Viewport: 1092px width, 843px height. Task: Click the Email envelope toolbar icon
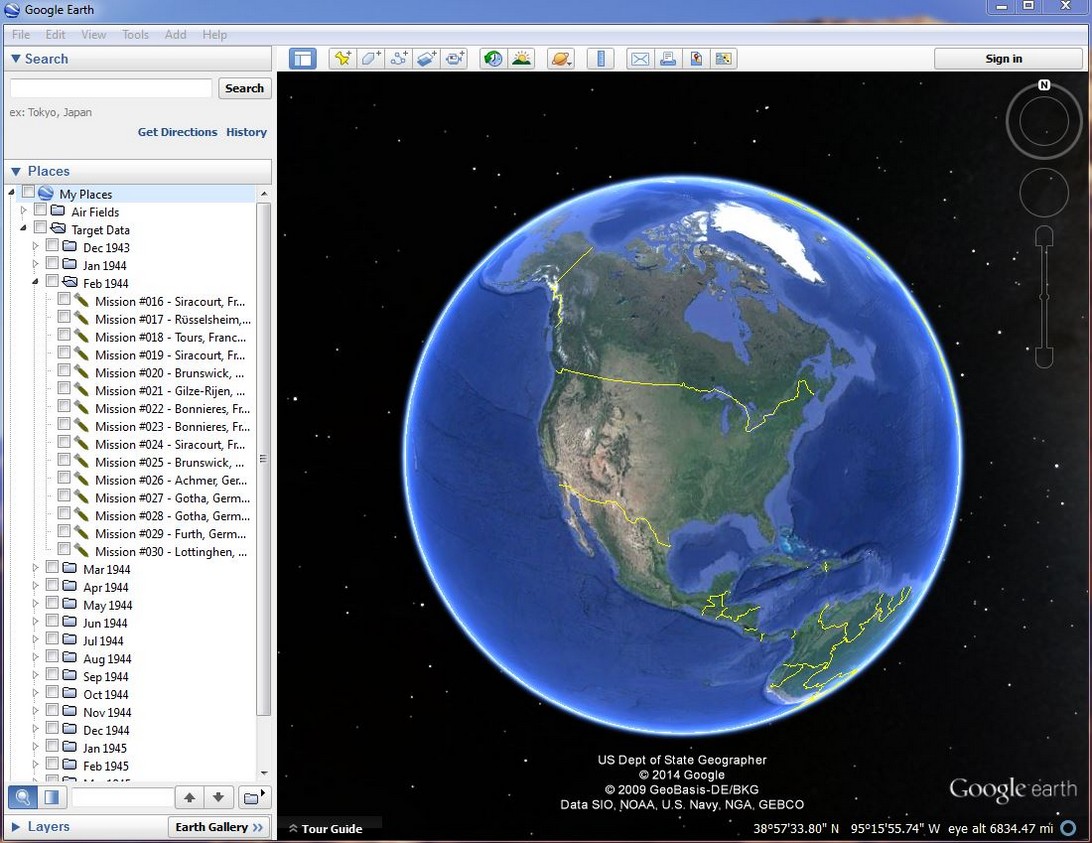pos(640,59)
